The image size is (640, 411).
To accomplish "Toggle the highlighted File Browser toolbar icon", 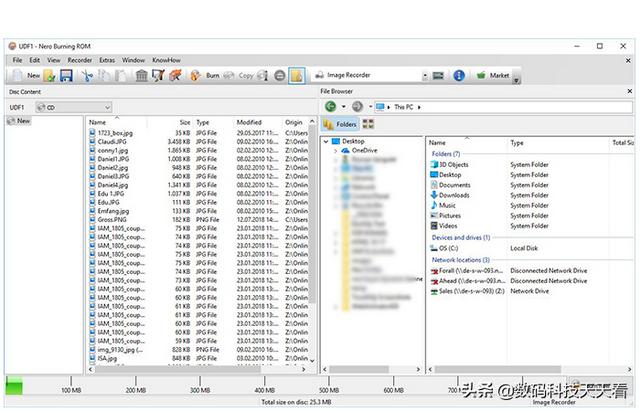I will point(297,76).
